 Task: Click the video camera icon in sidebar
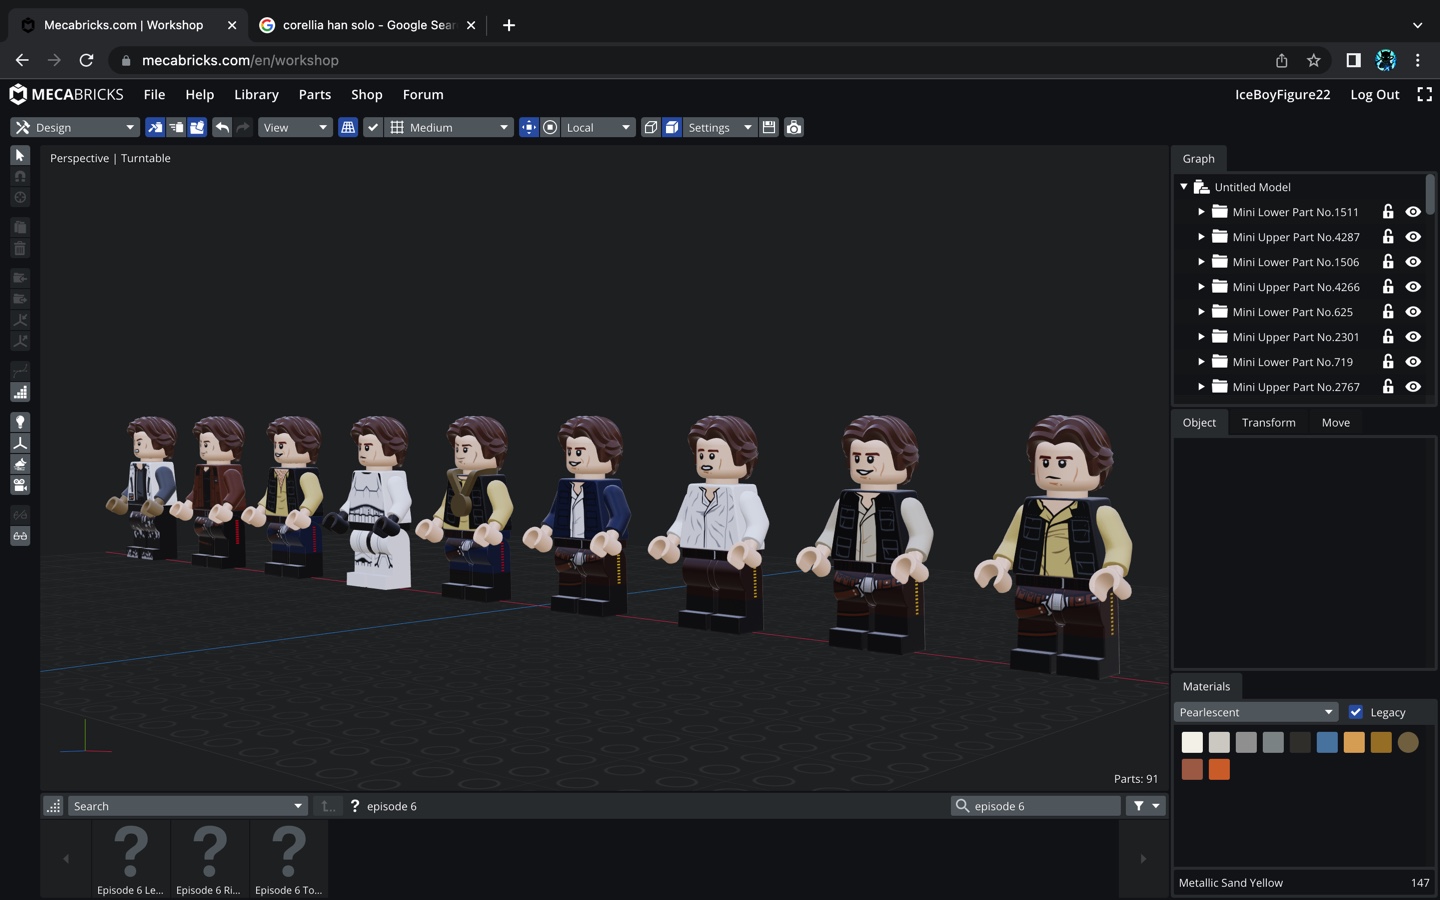(20, 485)
